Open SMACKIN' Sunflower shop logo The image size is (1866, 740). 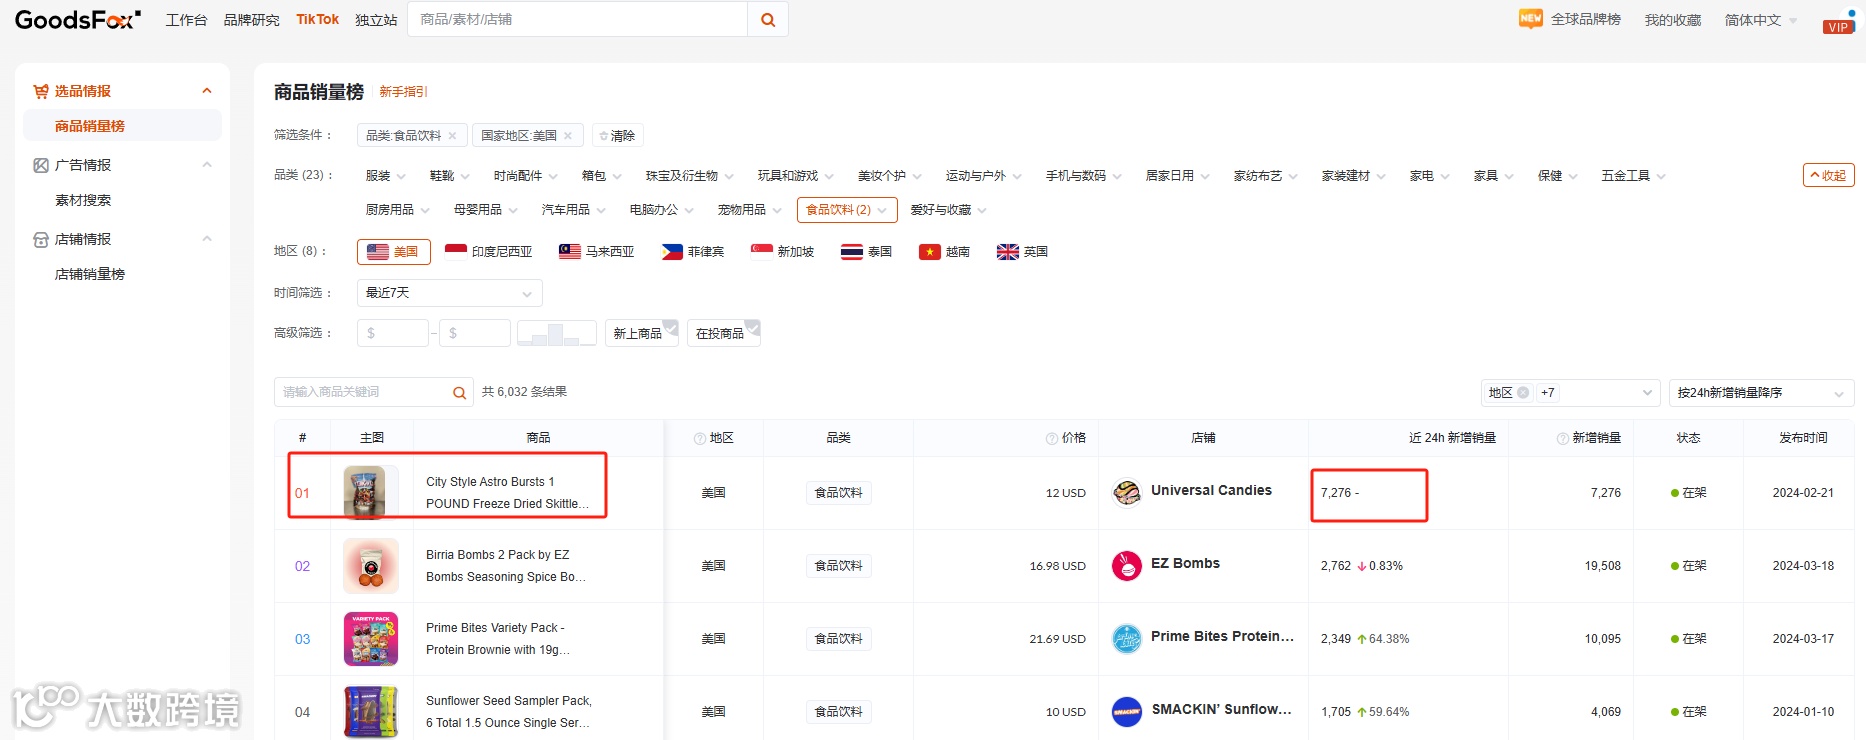tap(1127, 711)
